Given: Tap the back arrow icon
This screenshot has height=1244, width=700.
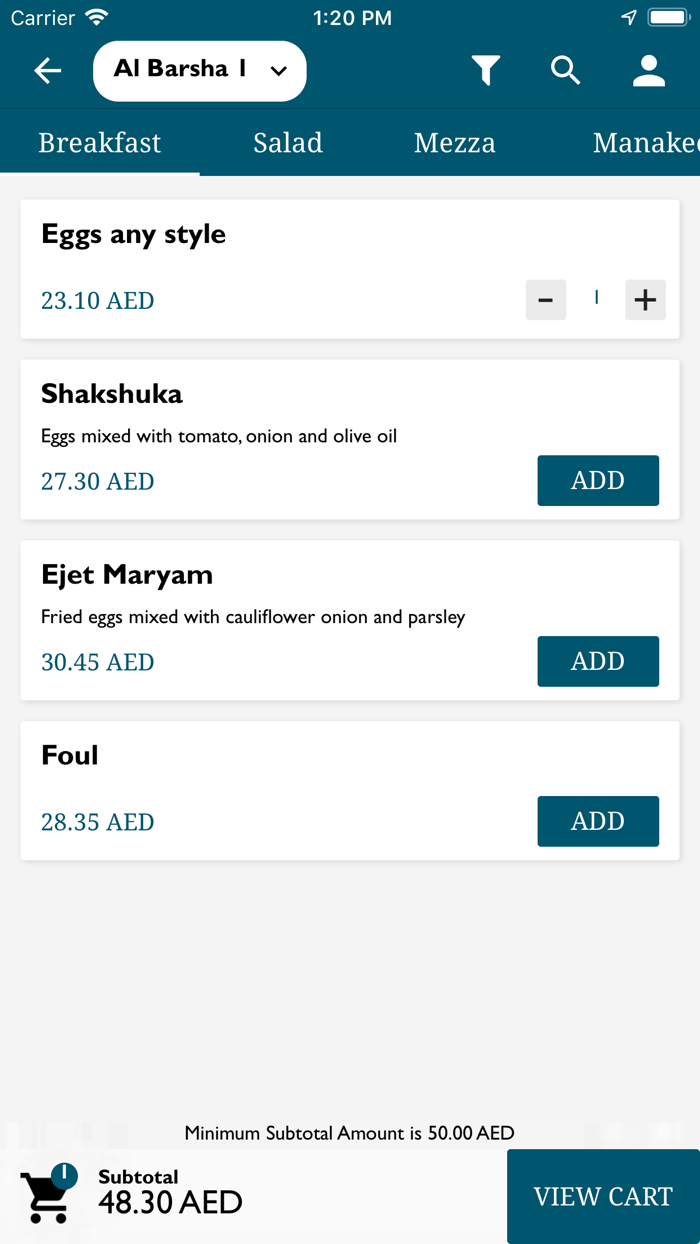Looking at the screenshot, I should pyautogui.click(x=48, y=71).
